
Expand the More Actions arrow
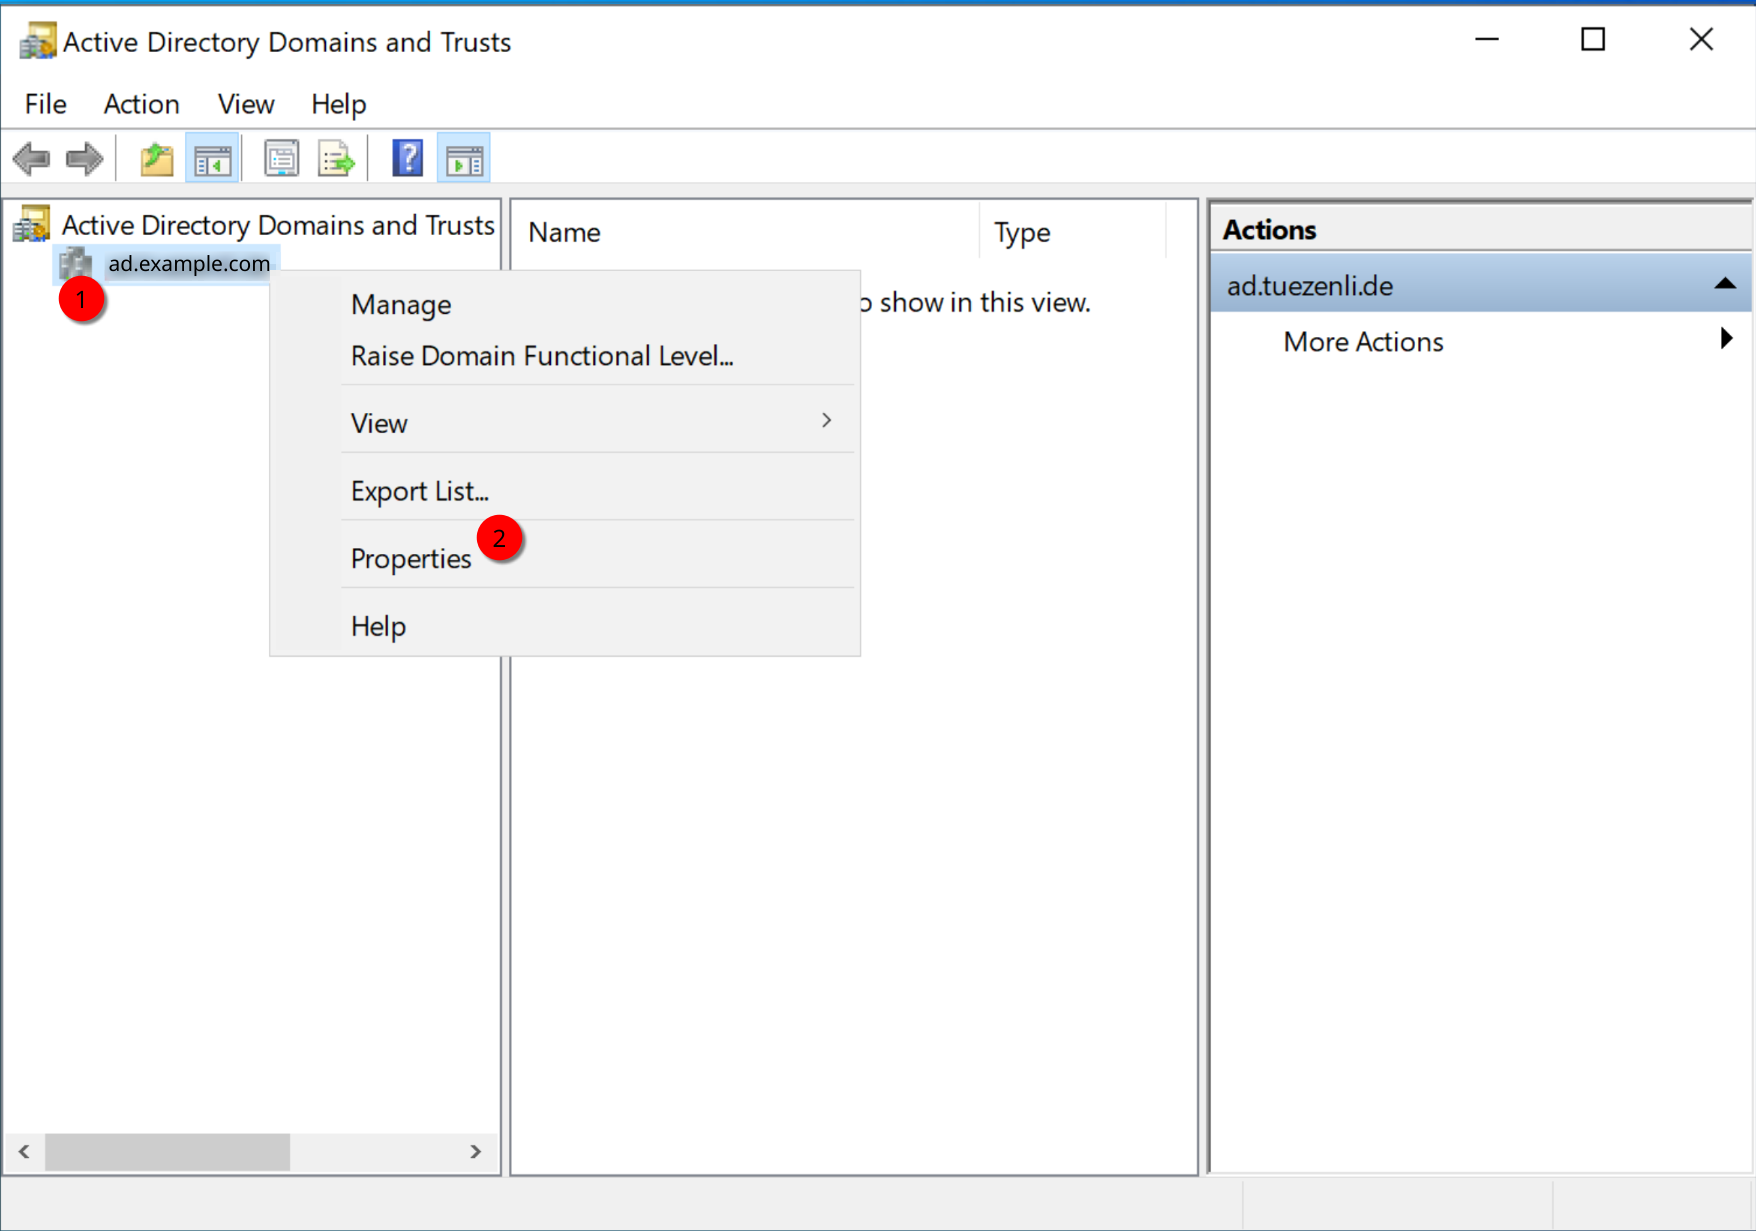click(x=1725, y=340)
